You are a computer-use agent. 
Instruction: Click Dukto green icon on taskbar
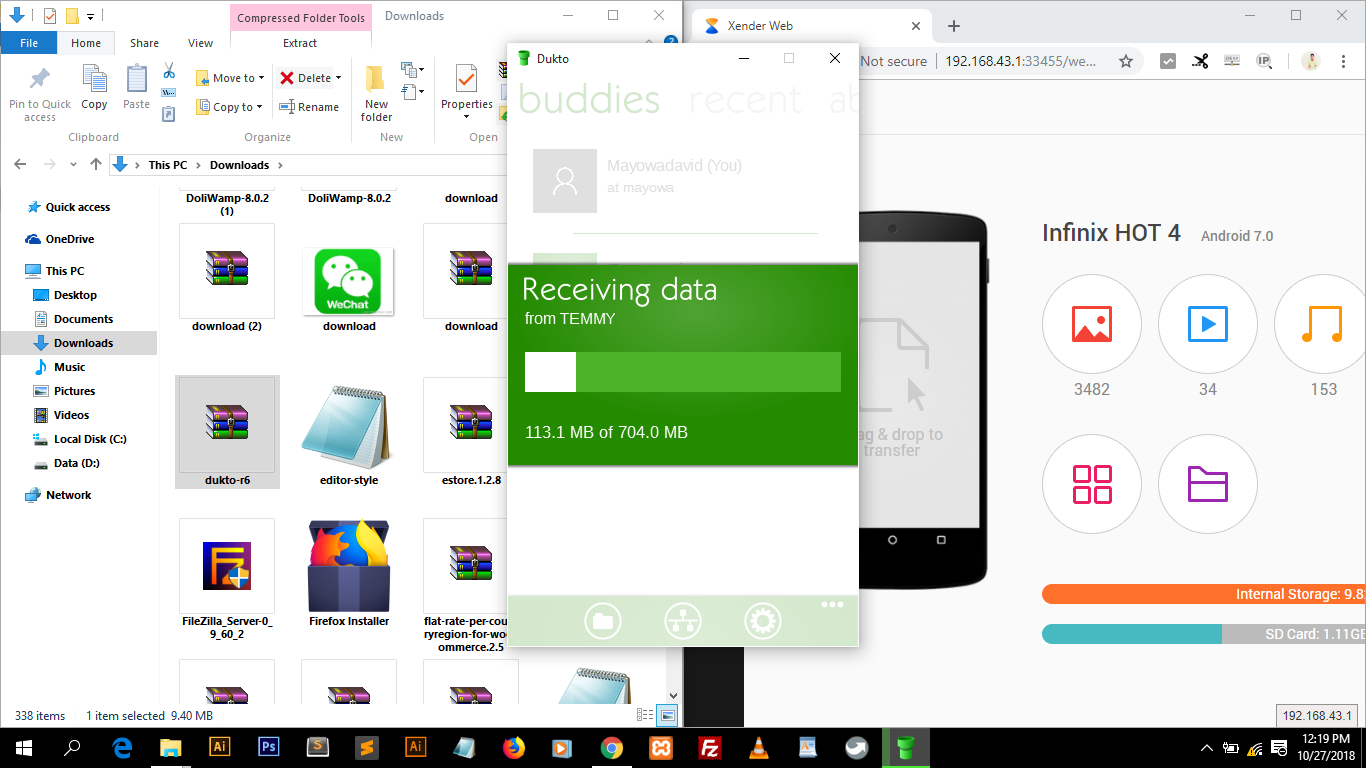click(906, 747)
